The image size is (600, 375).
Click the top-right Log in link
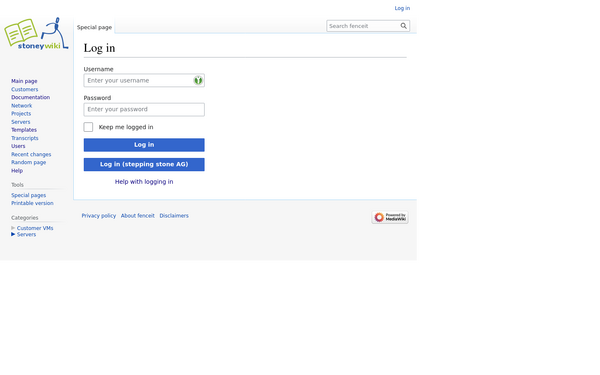pos(402,8)
